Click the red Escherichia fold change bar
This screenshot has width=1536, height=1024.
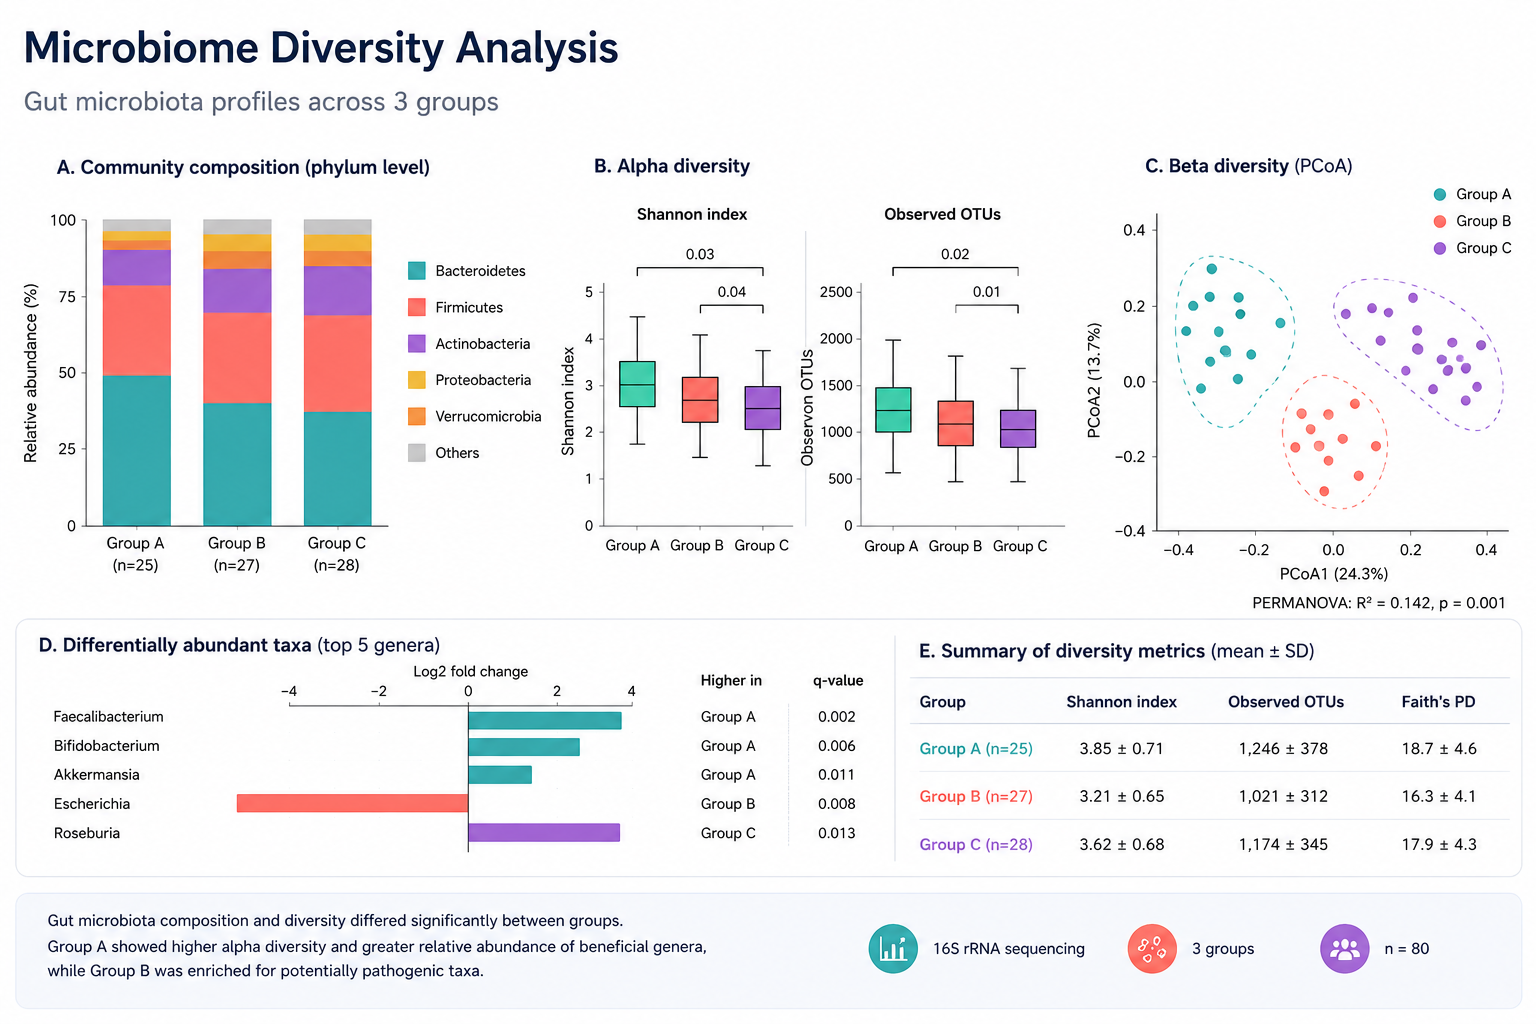[x=352, y=803]
